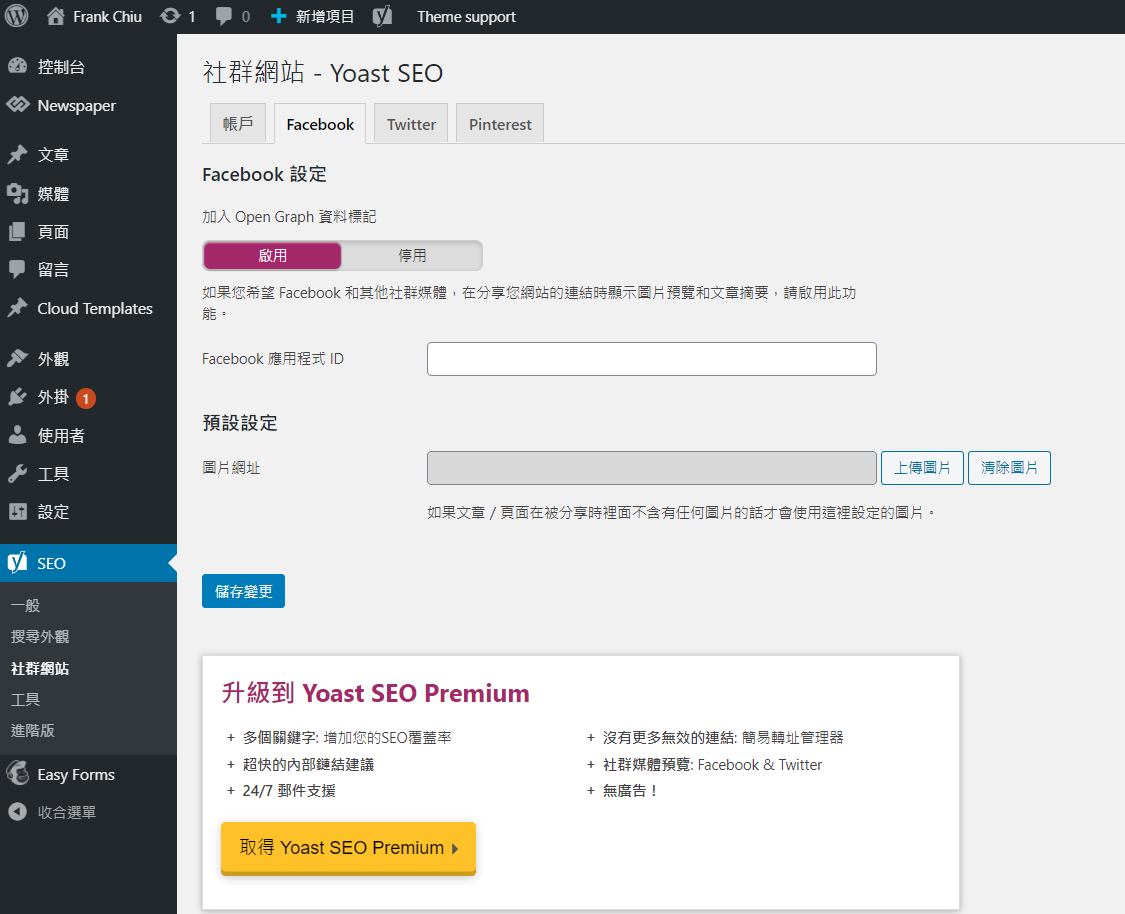Click the 媒體 media library icon

pos(17,194)
